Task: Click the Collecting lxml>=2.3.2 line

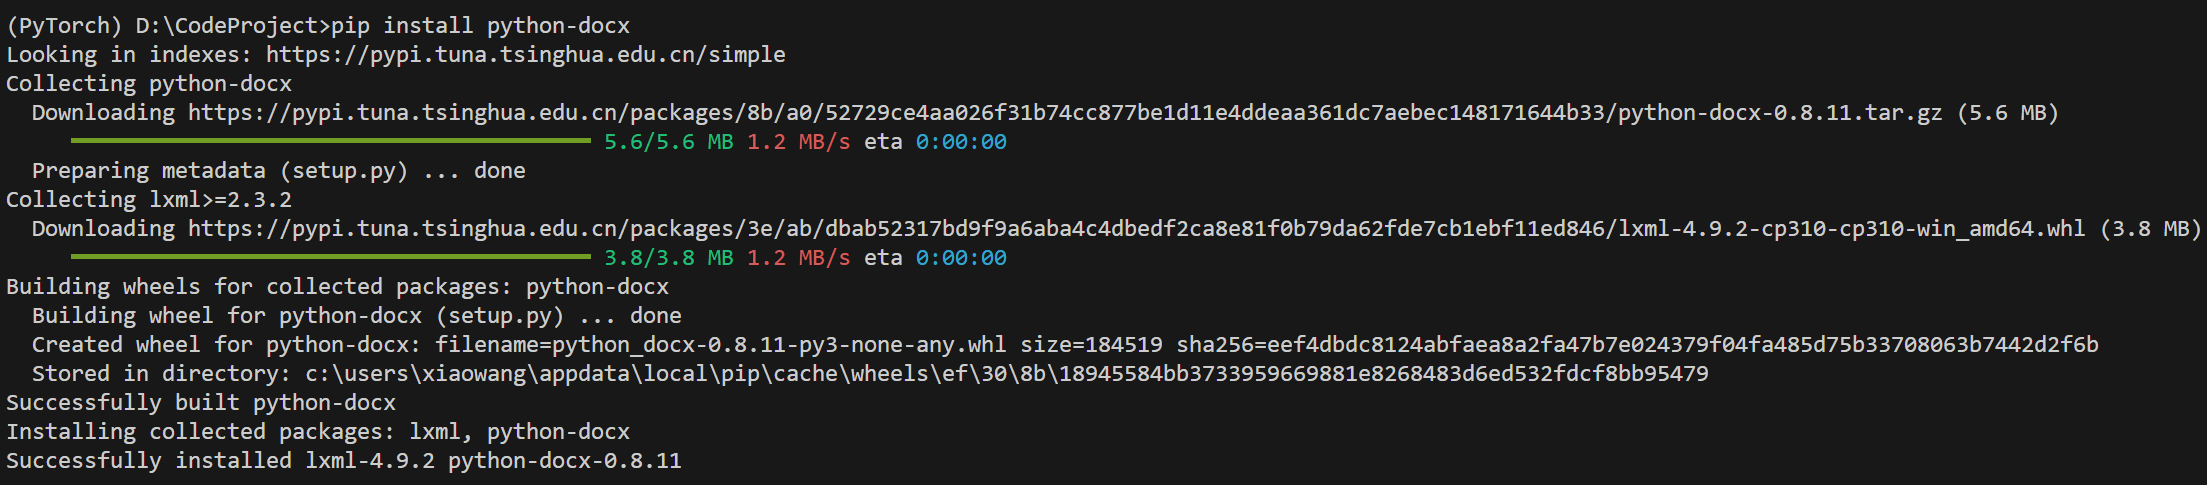Action: (149, 199)
